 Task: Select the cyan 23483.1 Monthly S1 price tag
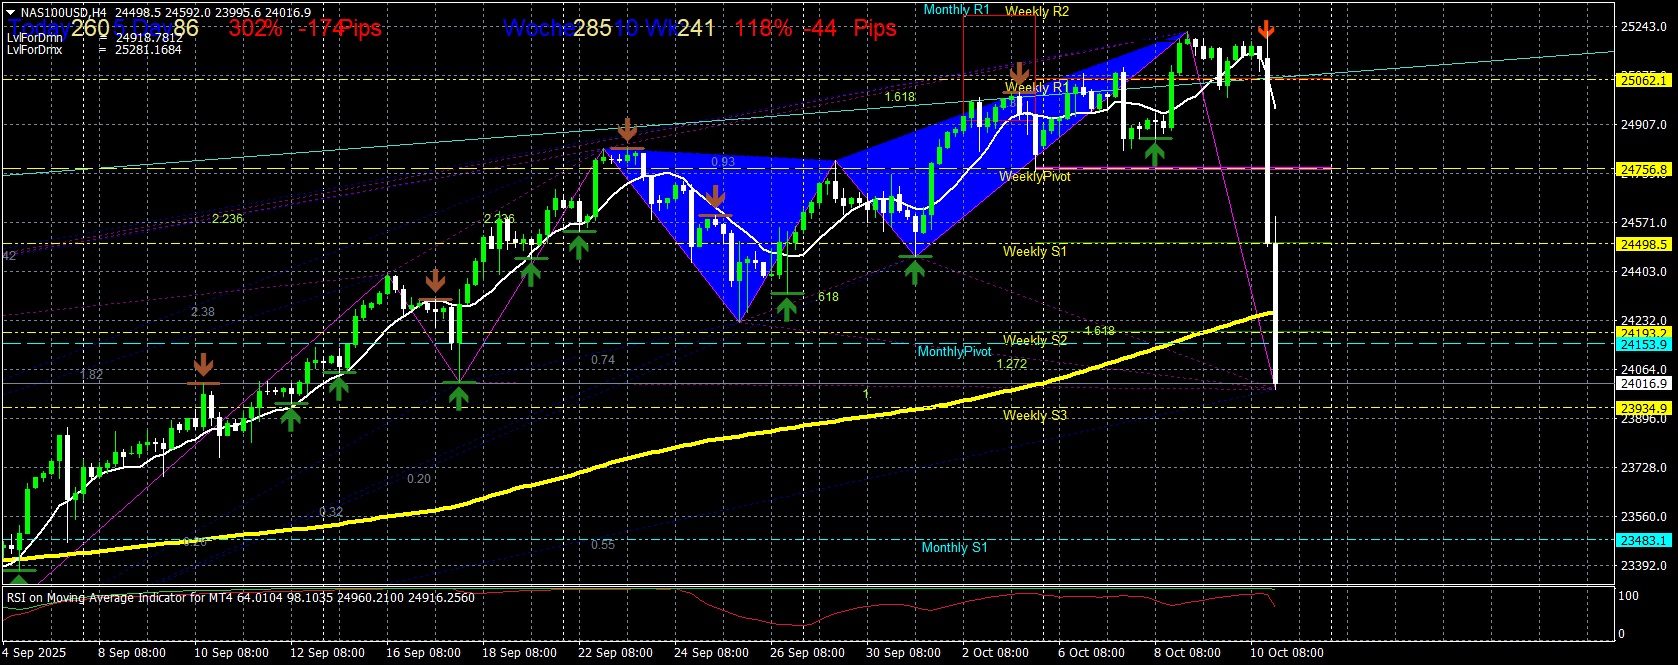pyautogui.click(x=1643, y=540)
